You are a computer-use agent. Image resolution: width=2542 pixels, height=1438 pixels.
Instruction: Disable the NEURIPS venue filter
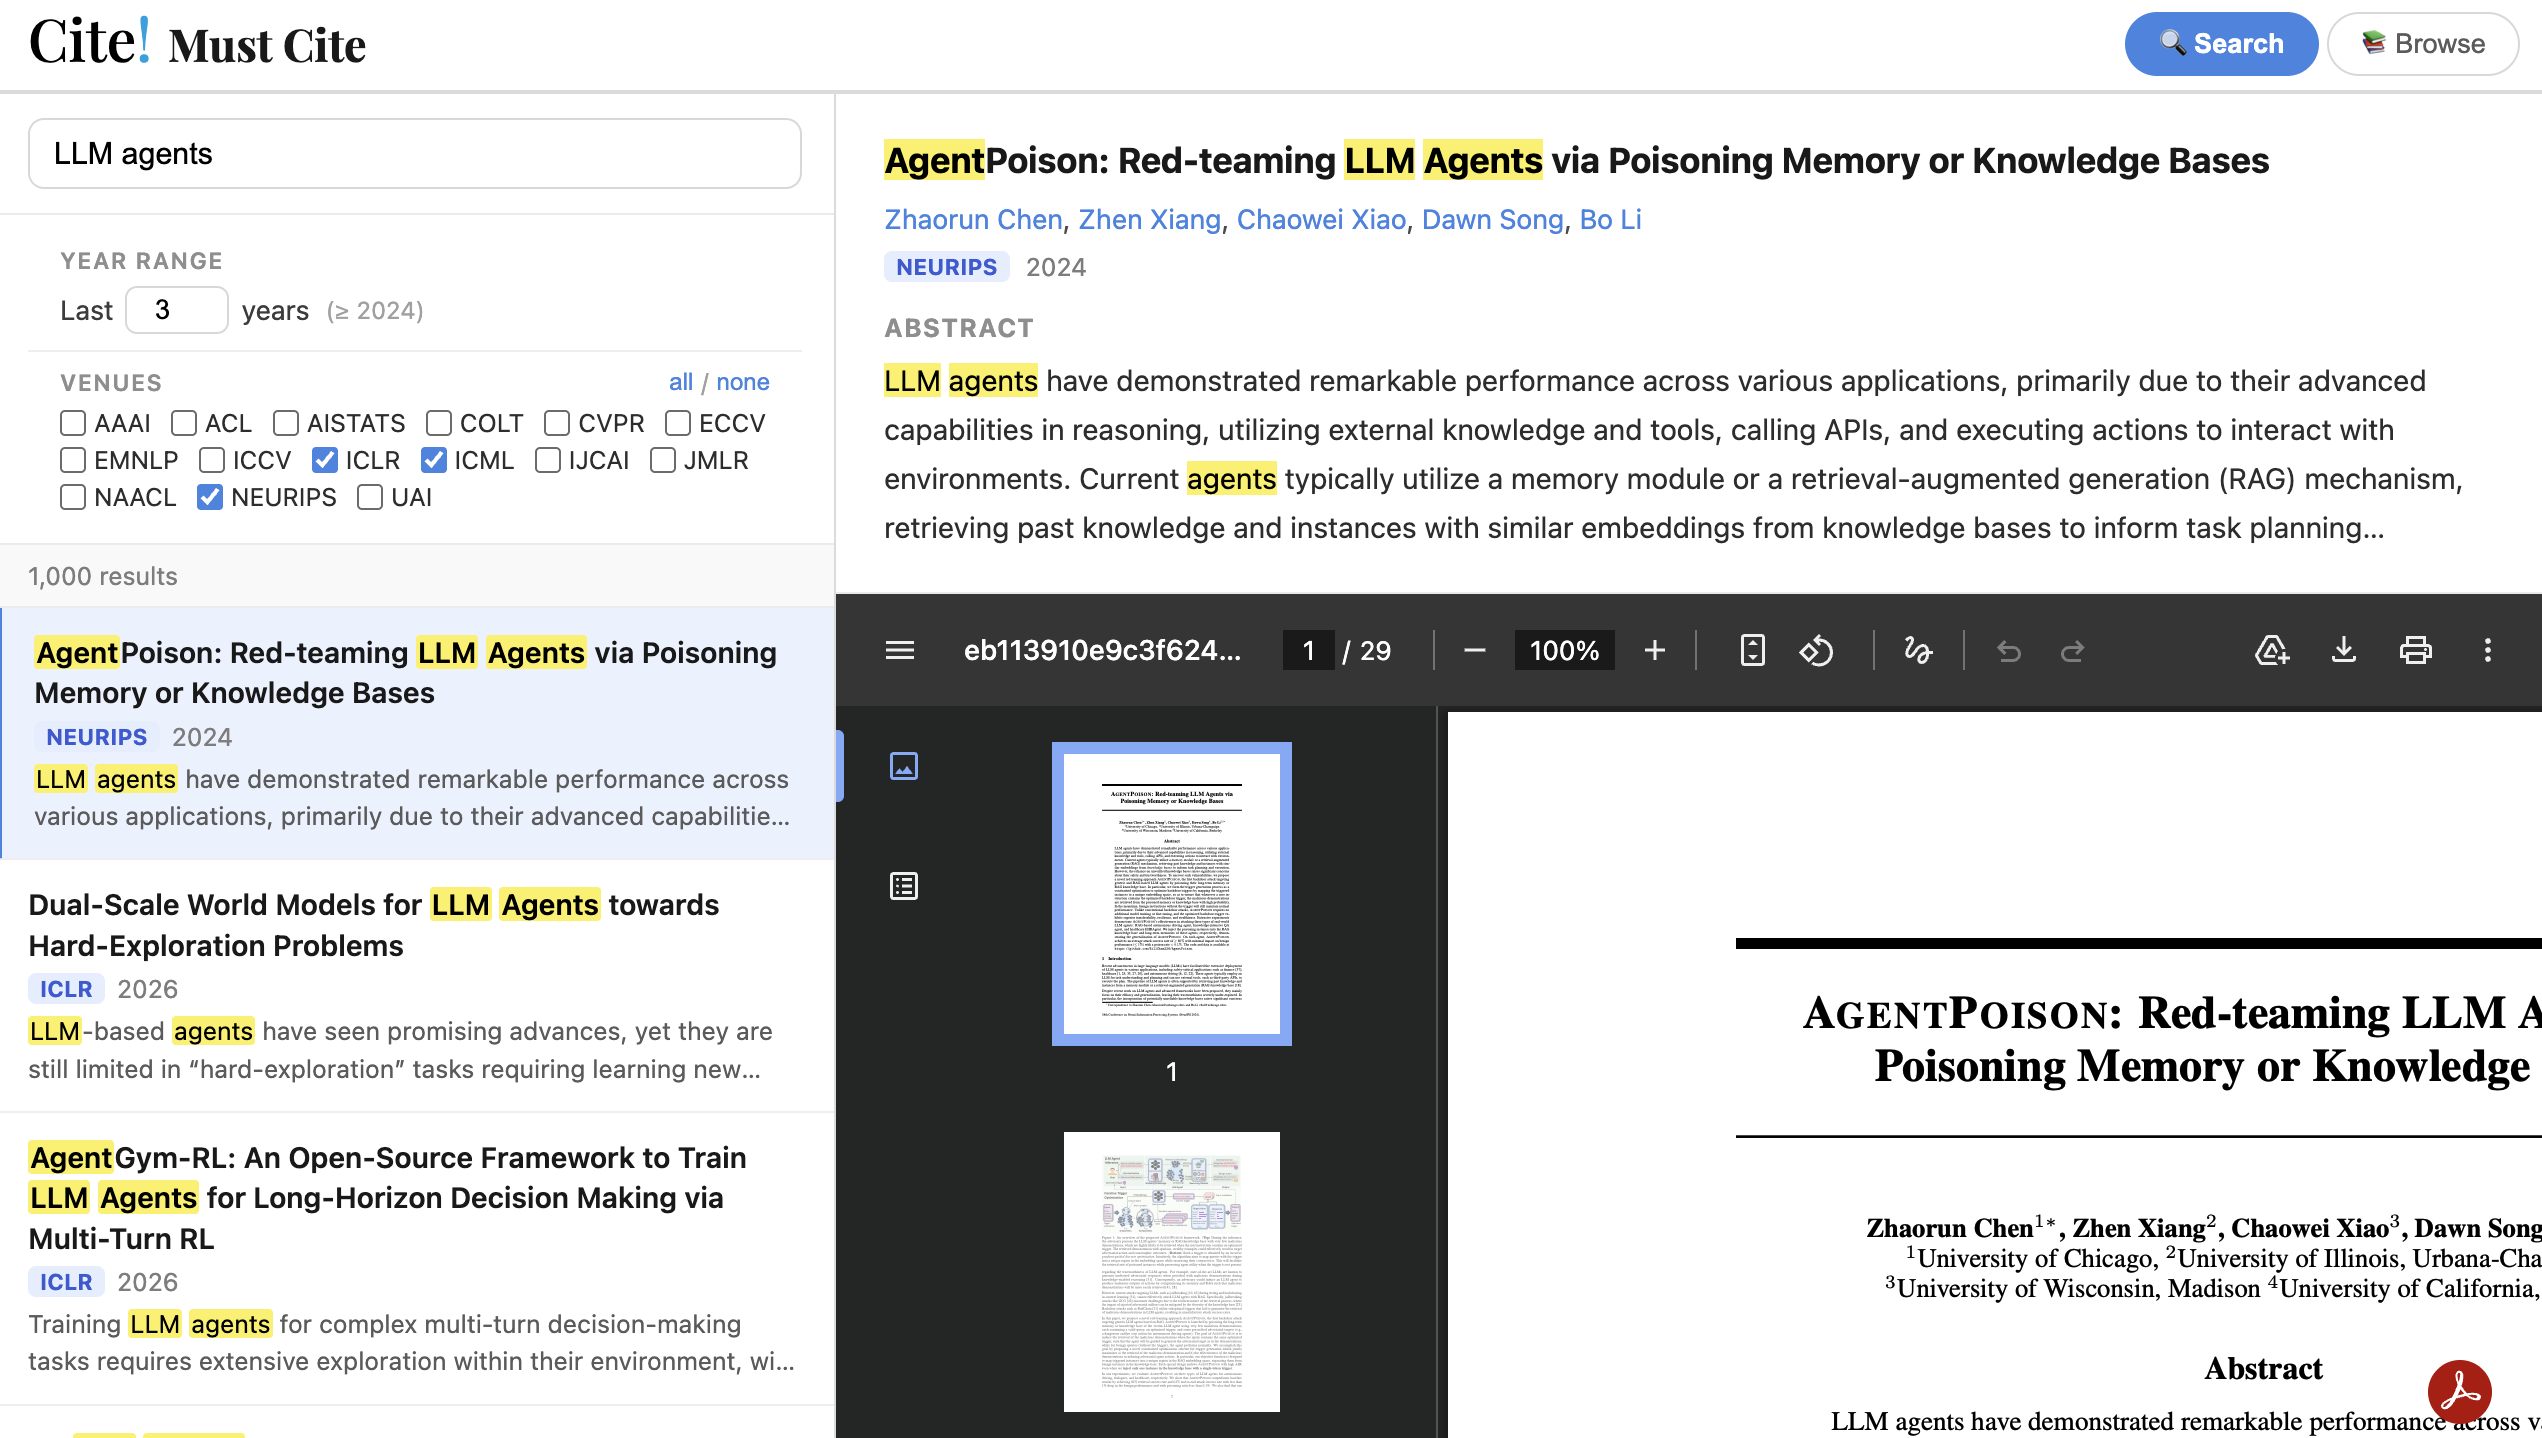(210, 497)
